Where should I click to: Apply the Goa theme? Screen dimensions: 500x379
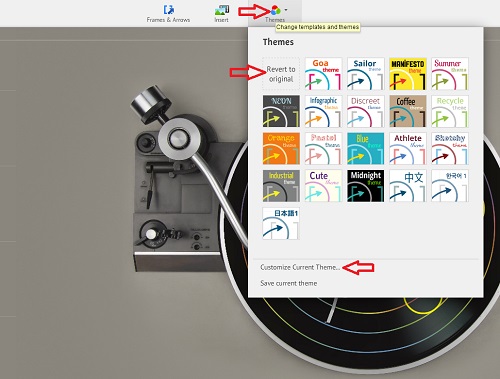click(323, 74)
